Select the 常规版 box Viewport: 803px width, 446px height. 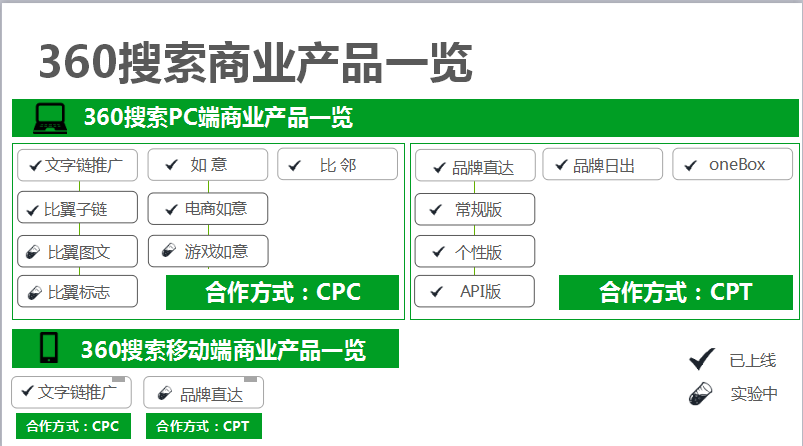475,209
